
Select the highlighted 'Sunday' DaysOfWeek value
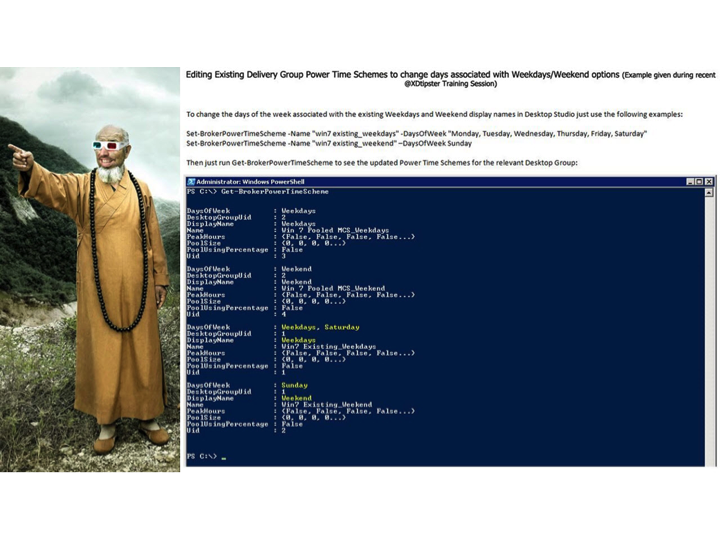294,385
